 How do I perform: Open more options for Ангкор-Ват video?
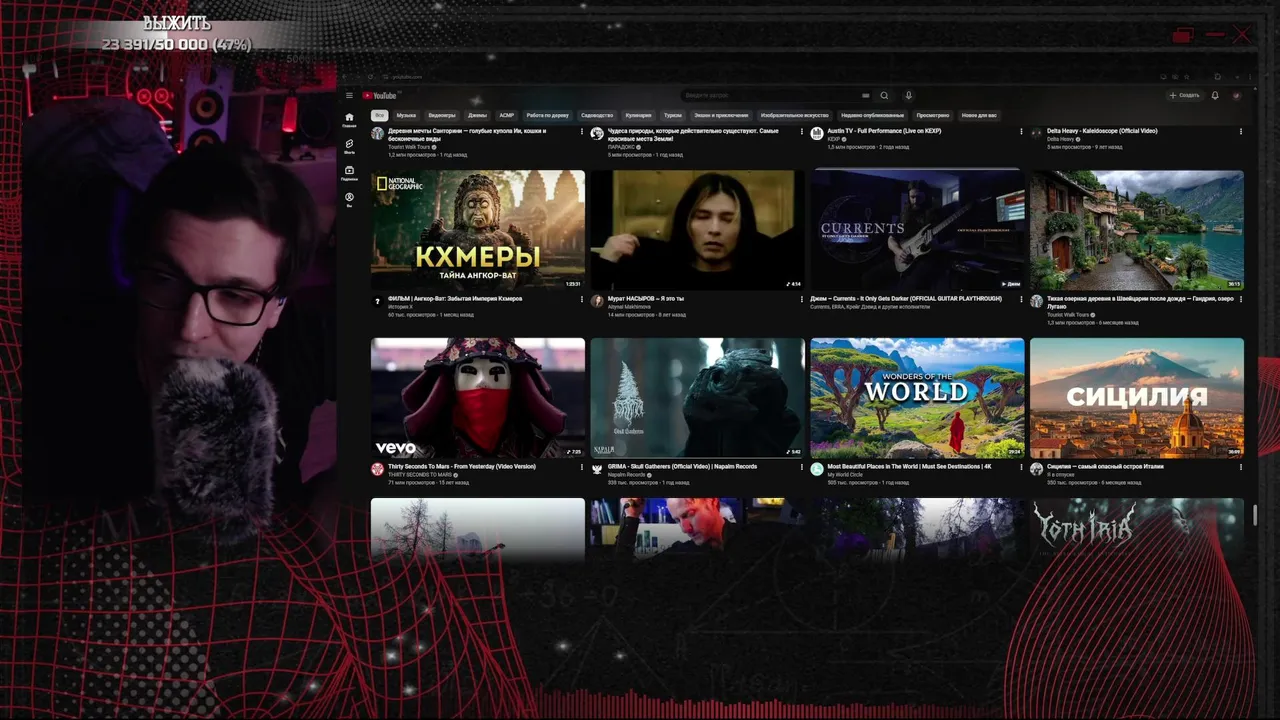[x=581, y=299]
